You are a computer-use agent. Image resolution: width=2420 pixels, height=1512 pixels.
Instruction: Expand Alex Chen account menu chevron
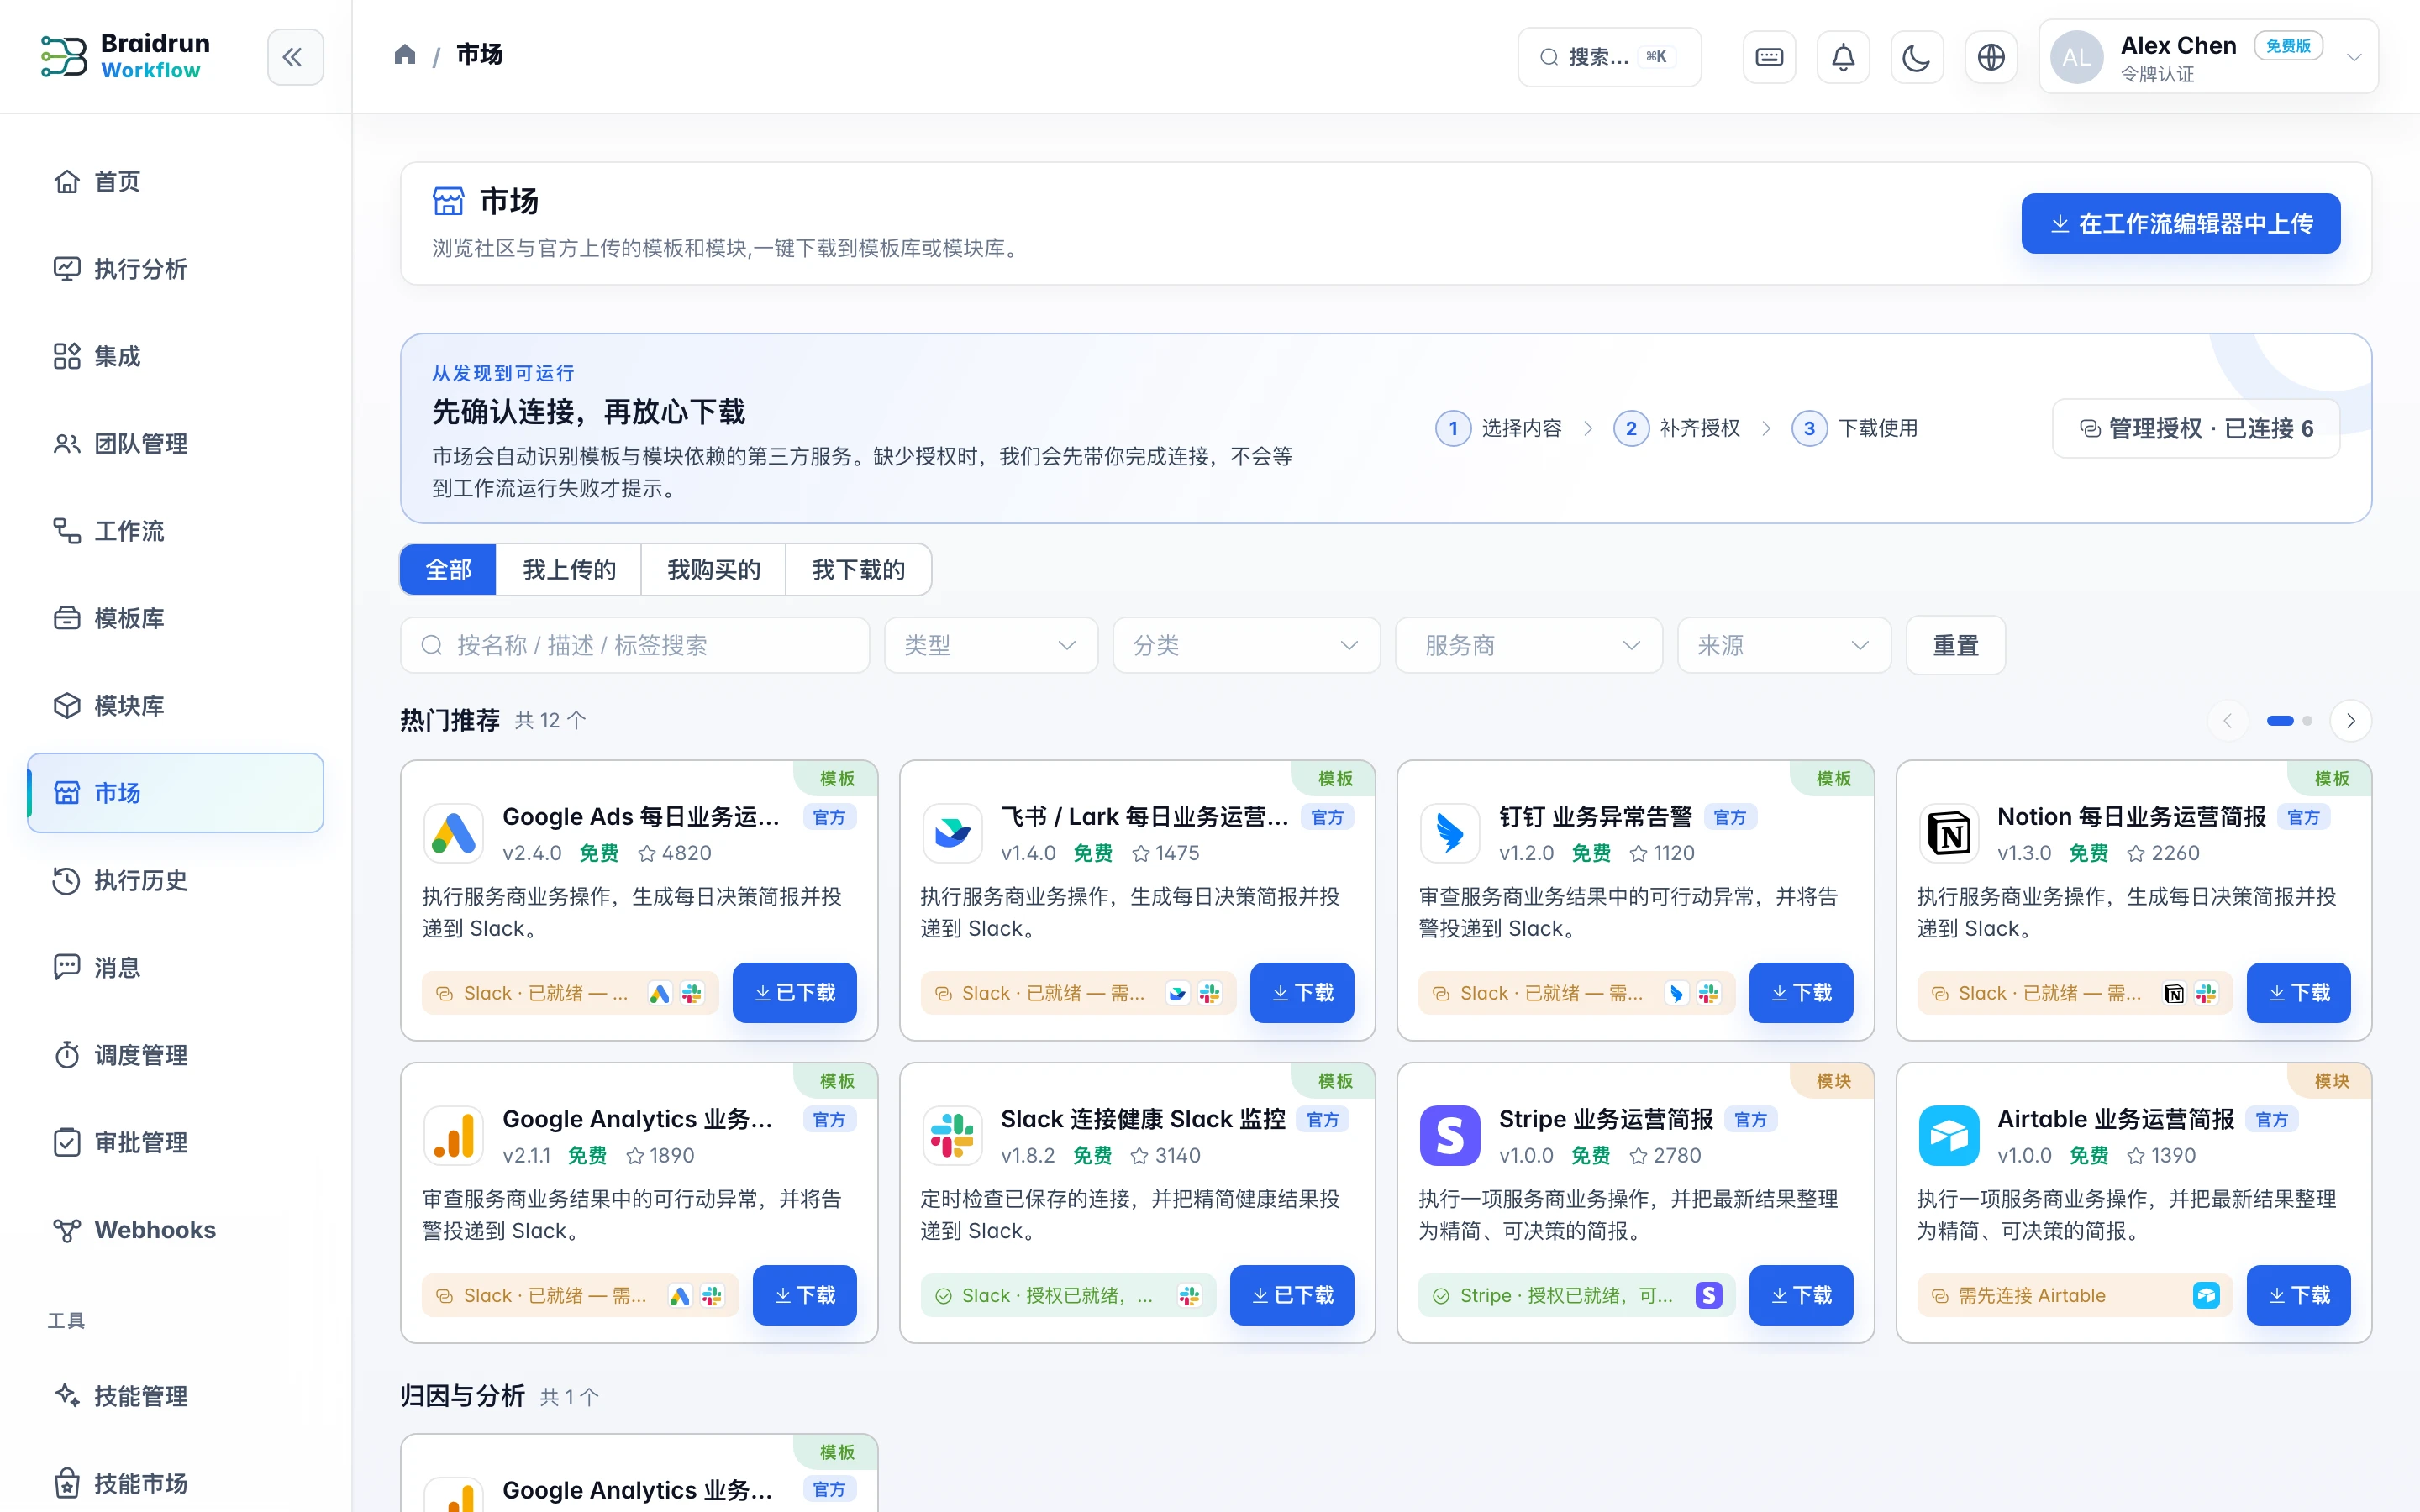point(2354,57)
